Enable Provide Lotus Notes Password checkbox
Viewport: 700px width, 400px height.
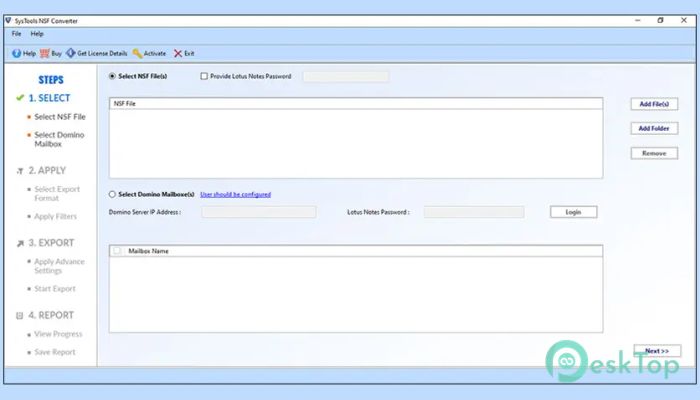[x=204, y=76]
